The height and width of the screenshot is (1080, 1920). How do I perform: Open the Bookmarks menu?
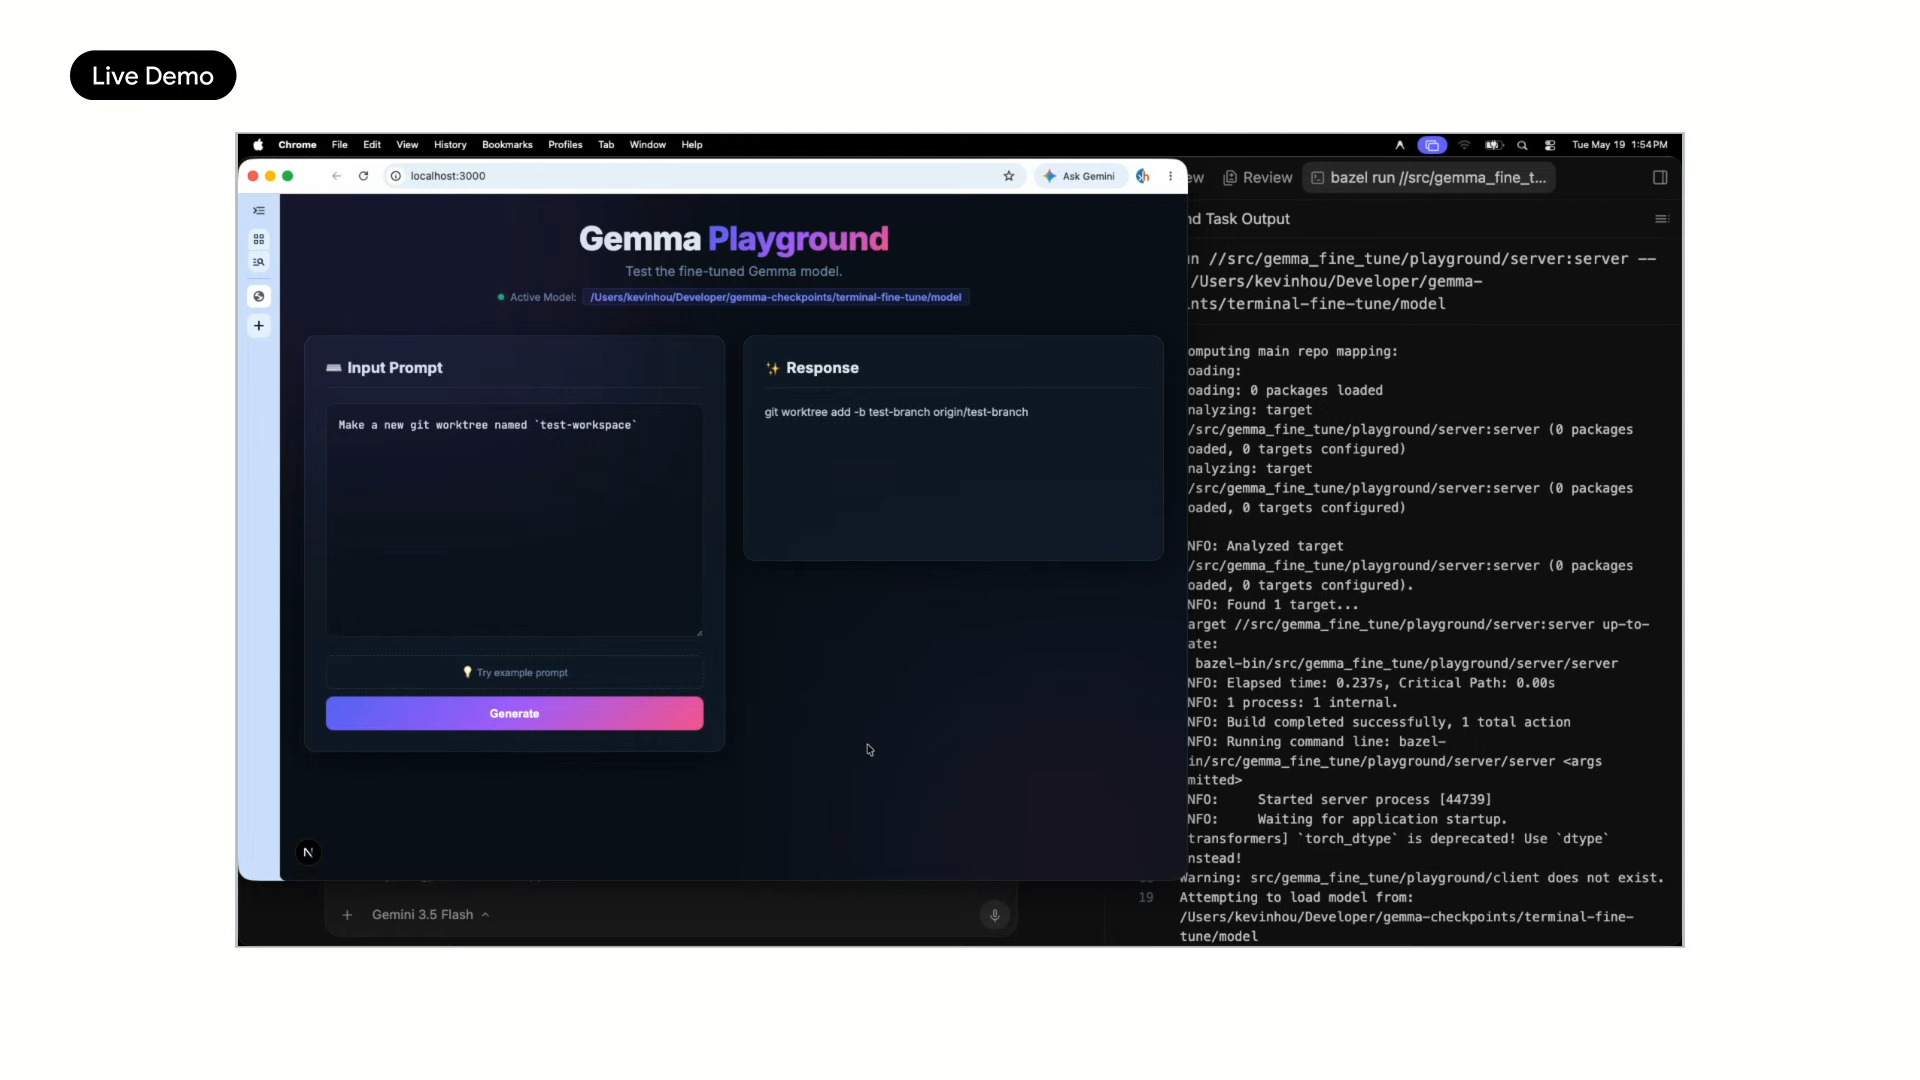point(507,145)
